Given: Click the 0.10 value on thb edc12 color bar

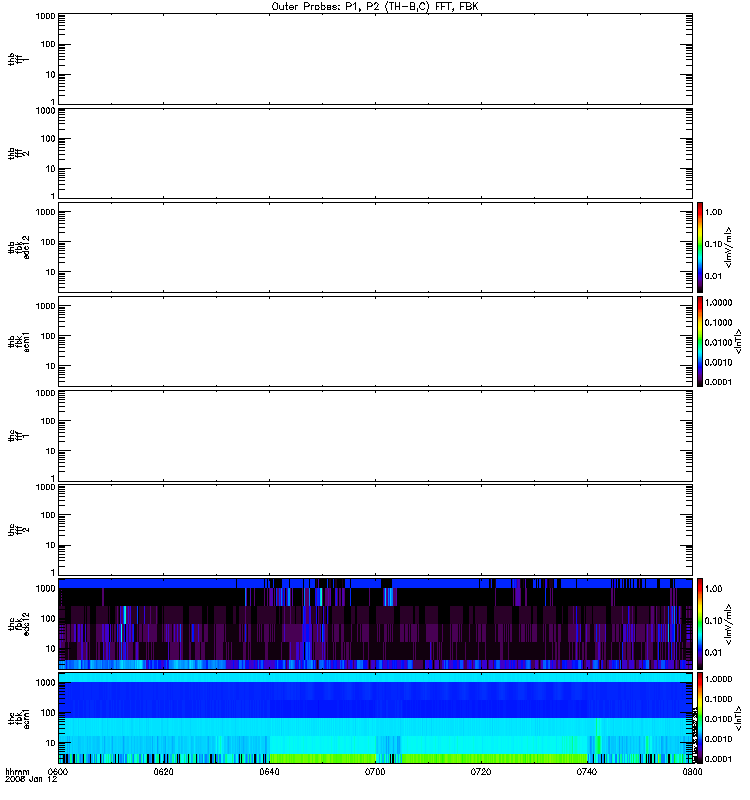Looking at the screenshot, I should [x=713, y=244].
